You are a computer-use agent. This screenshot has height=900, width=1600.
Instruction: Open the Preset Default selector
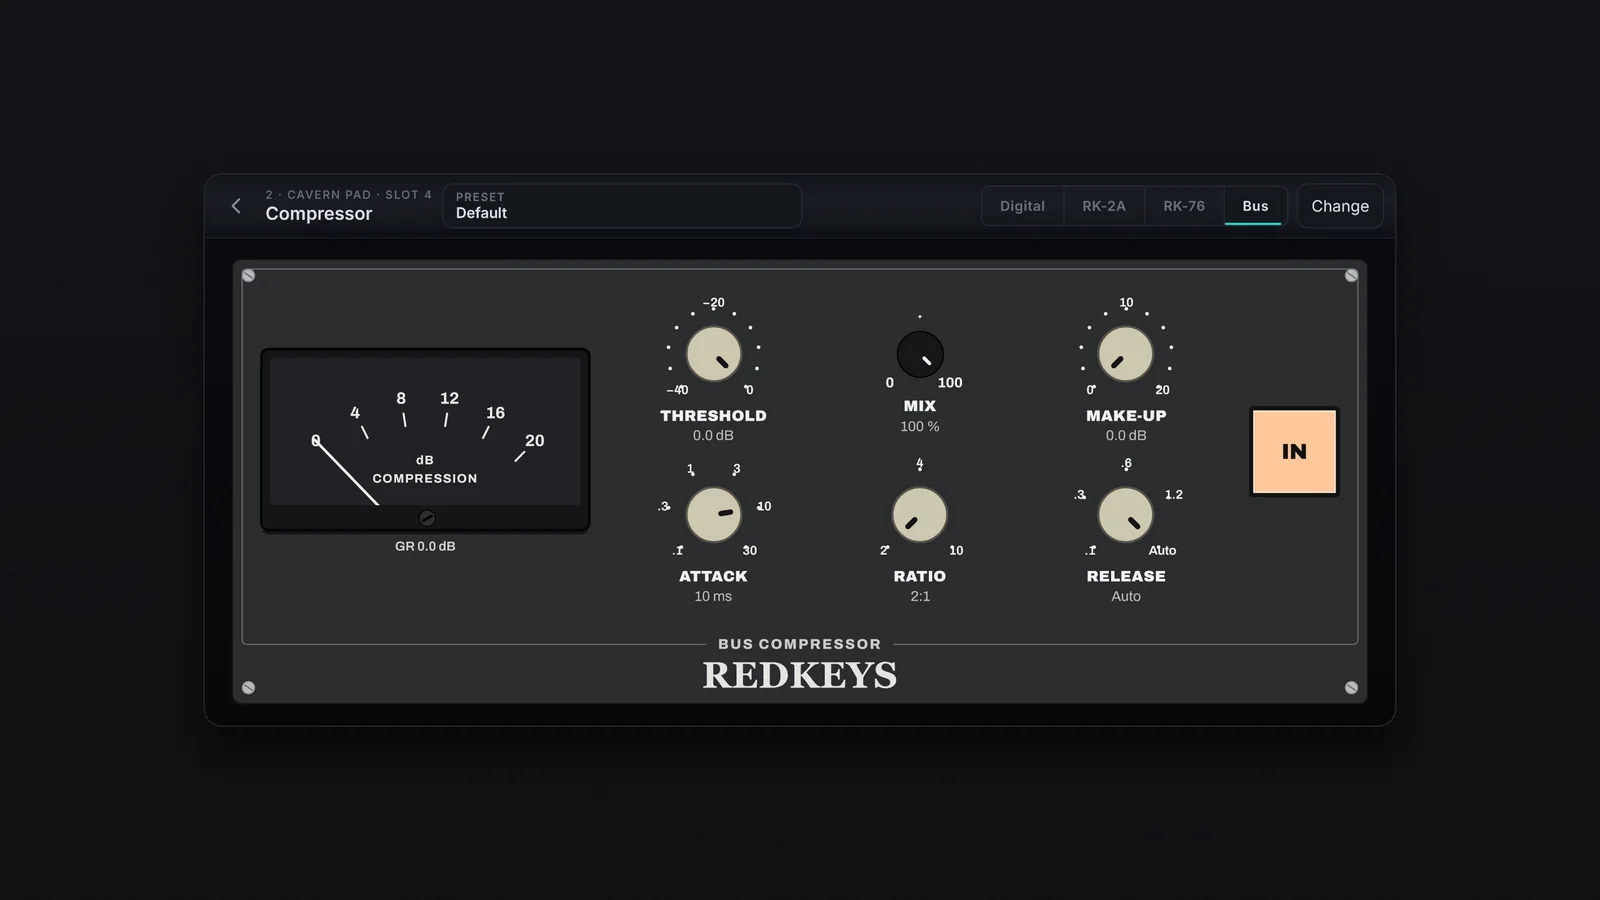622,206
